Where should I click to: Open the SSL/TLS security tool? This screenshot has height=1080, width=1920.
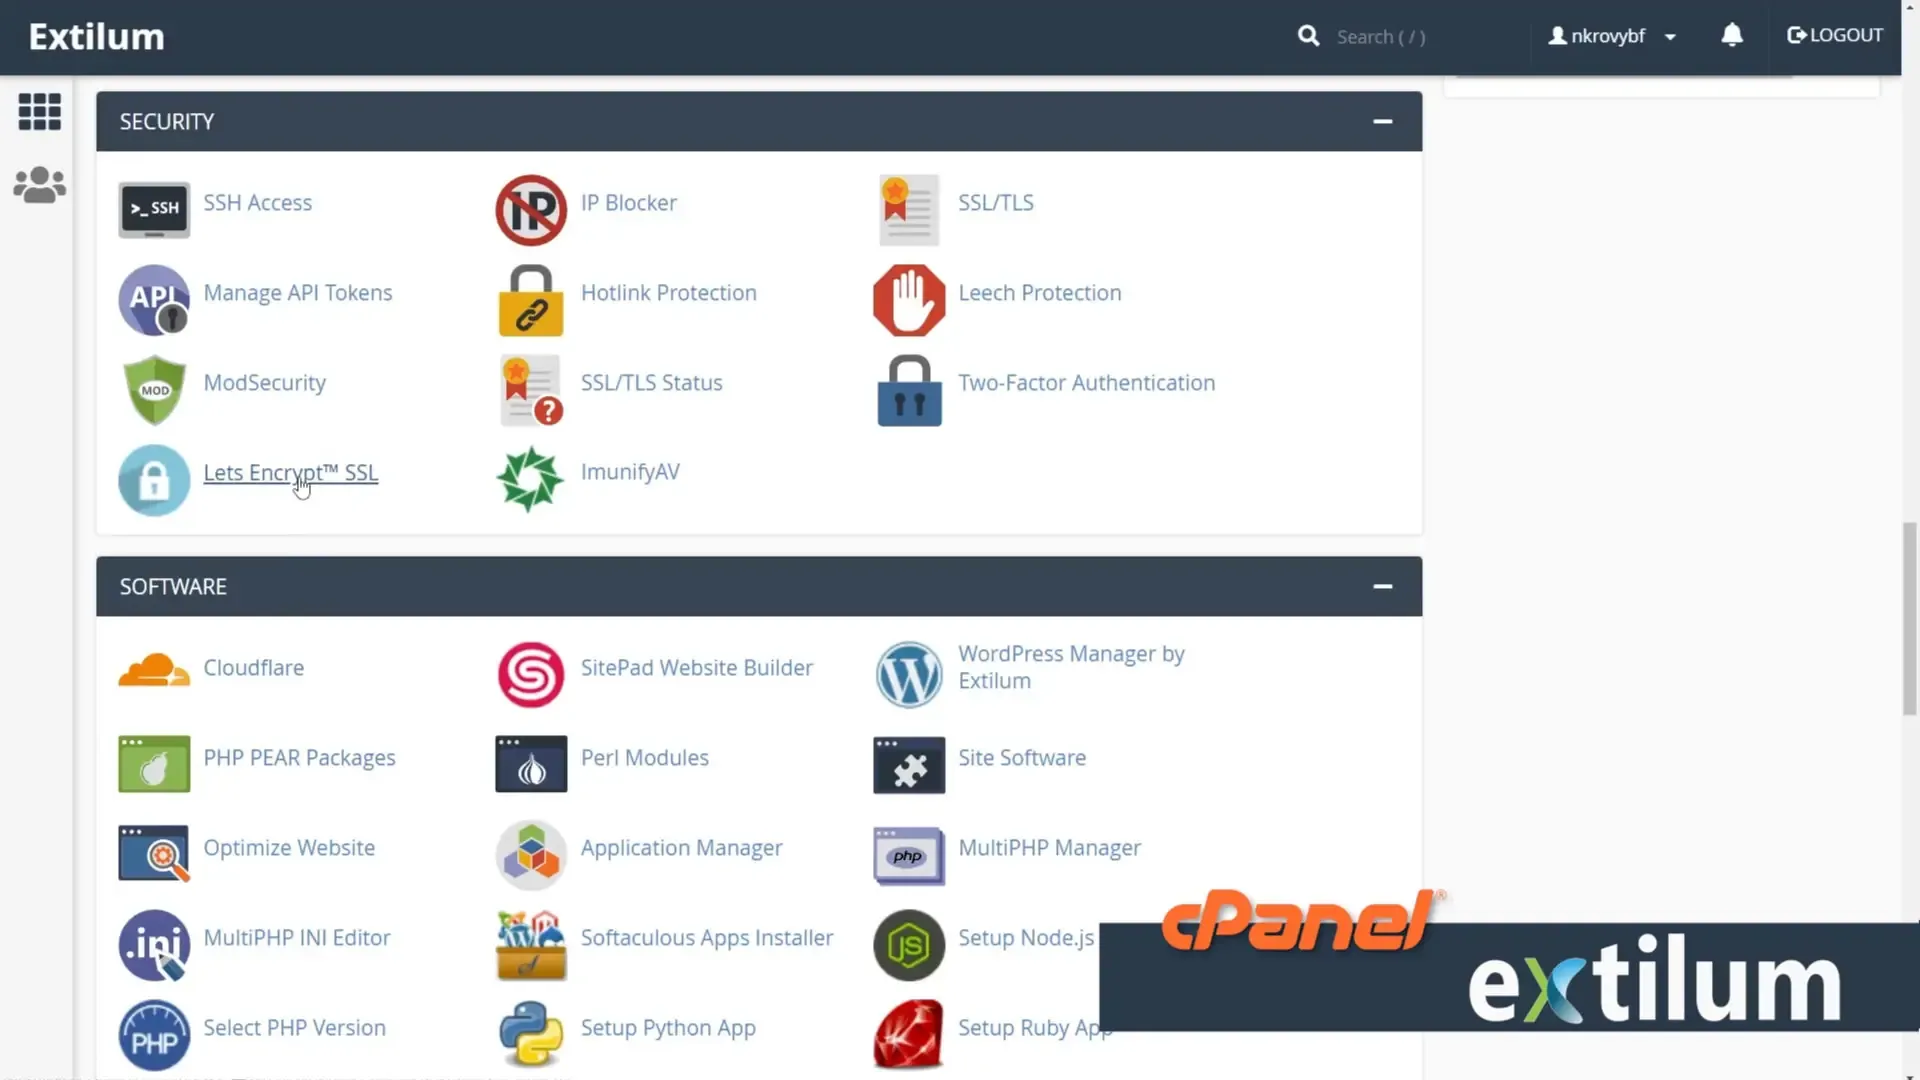pyautogui.click(x=996, y=202)
